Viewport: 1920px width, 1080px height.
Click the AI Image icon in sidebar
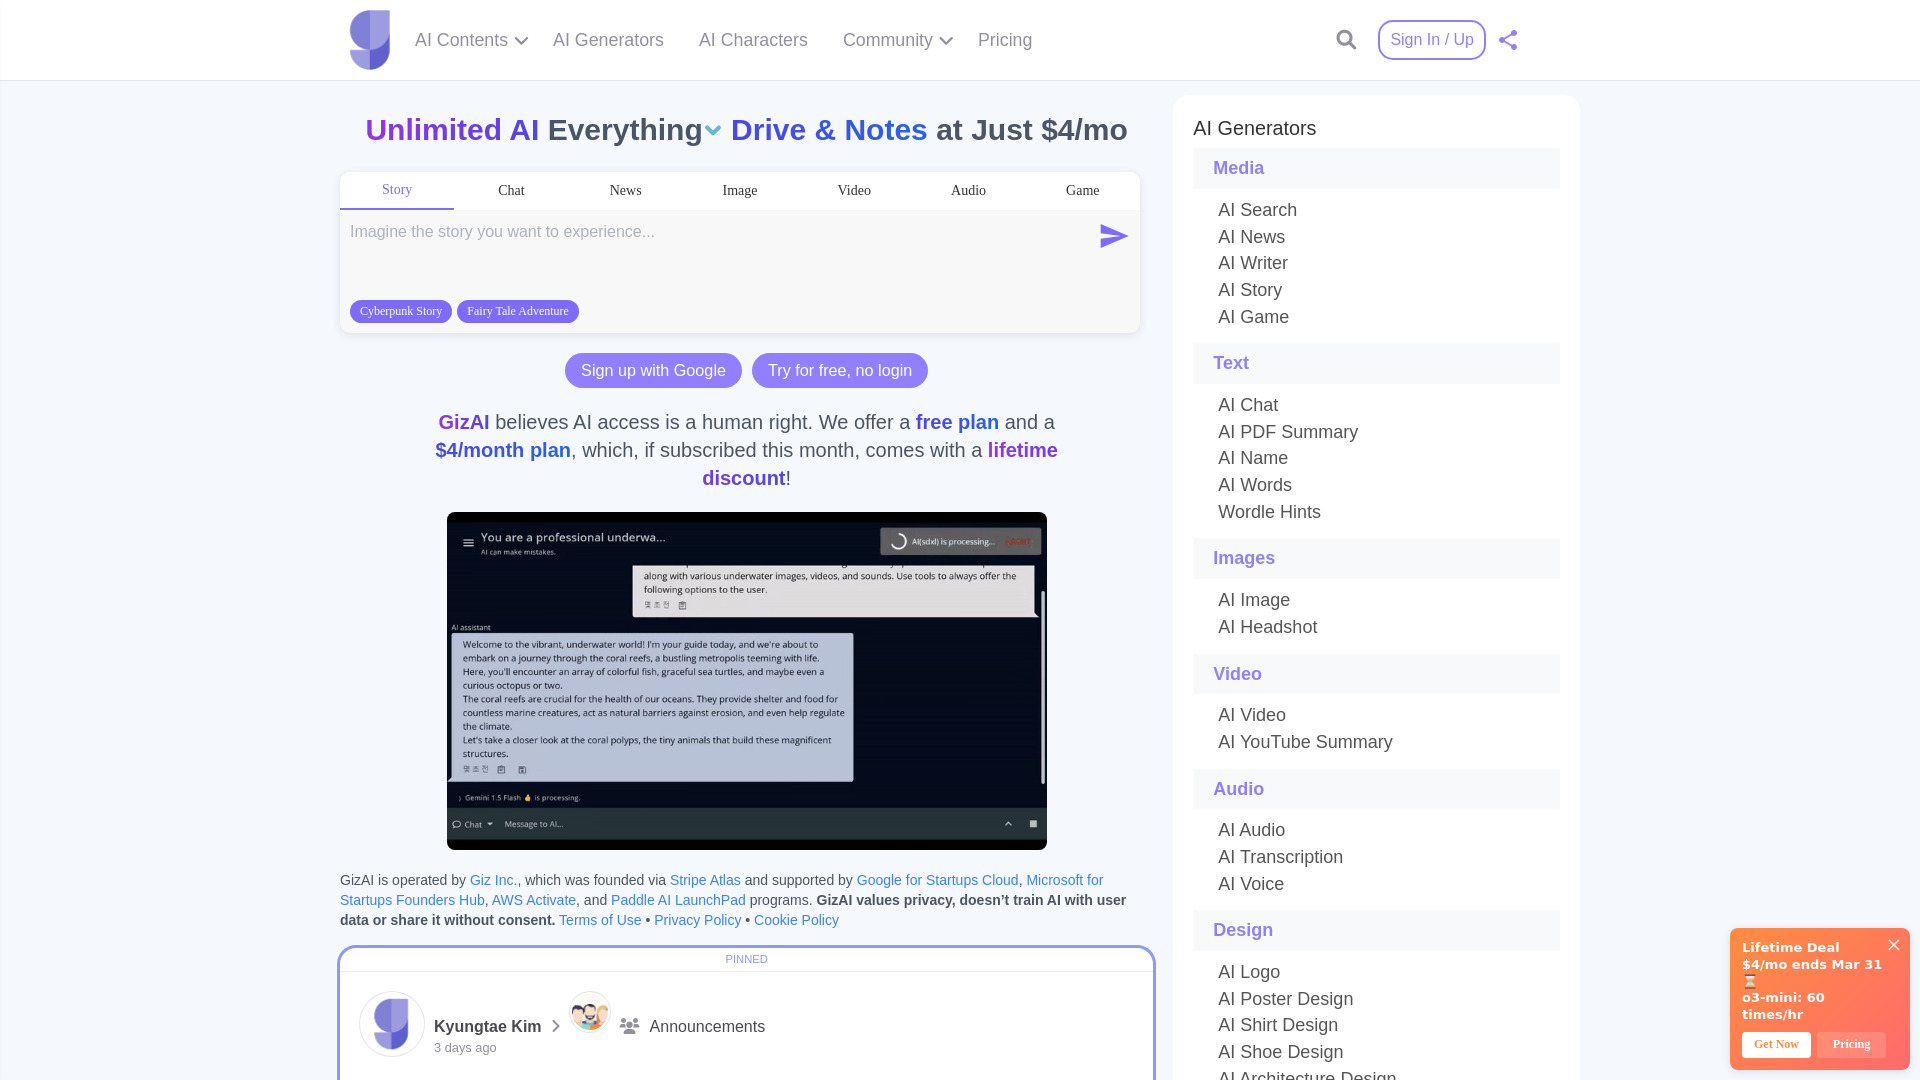tap(1253, 600)
